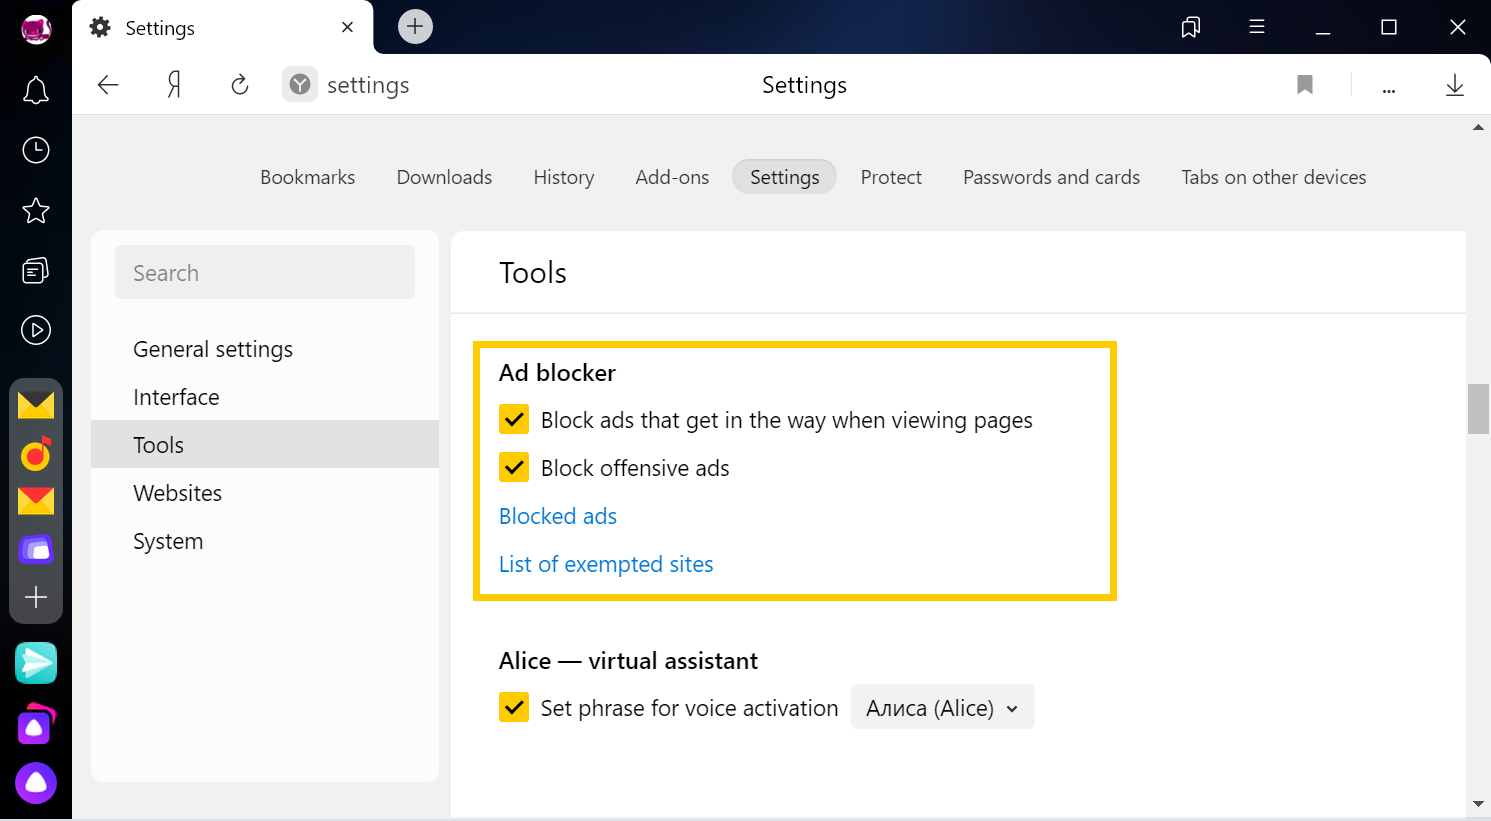This screenshot has height=821, width=1491.
Task: Select the Settings browser tab title
Action: click(160, 28)
